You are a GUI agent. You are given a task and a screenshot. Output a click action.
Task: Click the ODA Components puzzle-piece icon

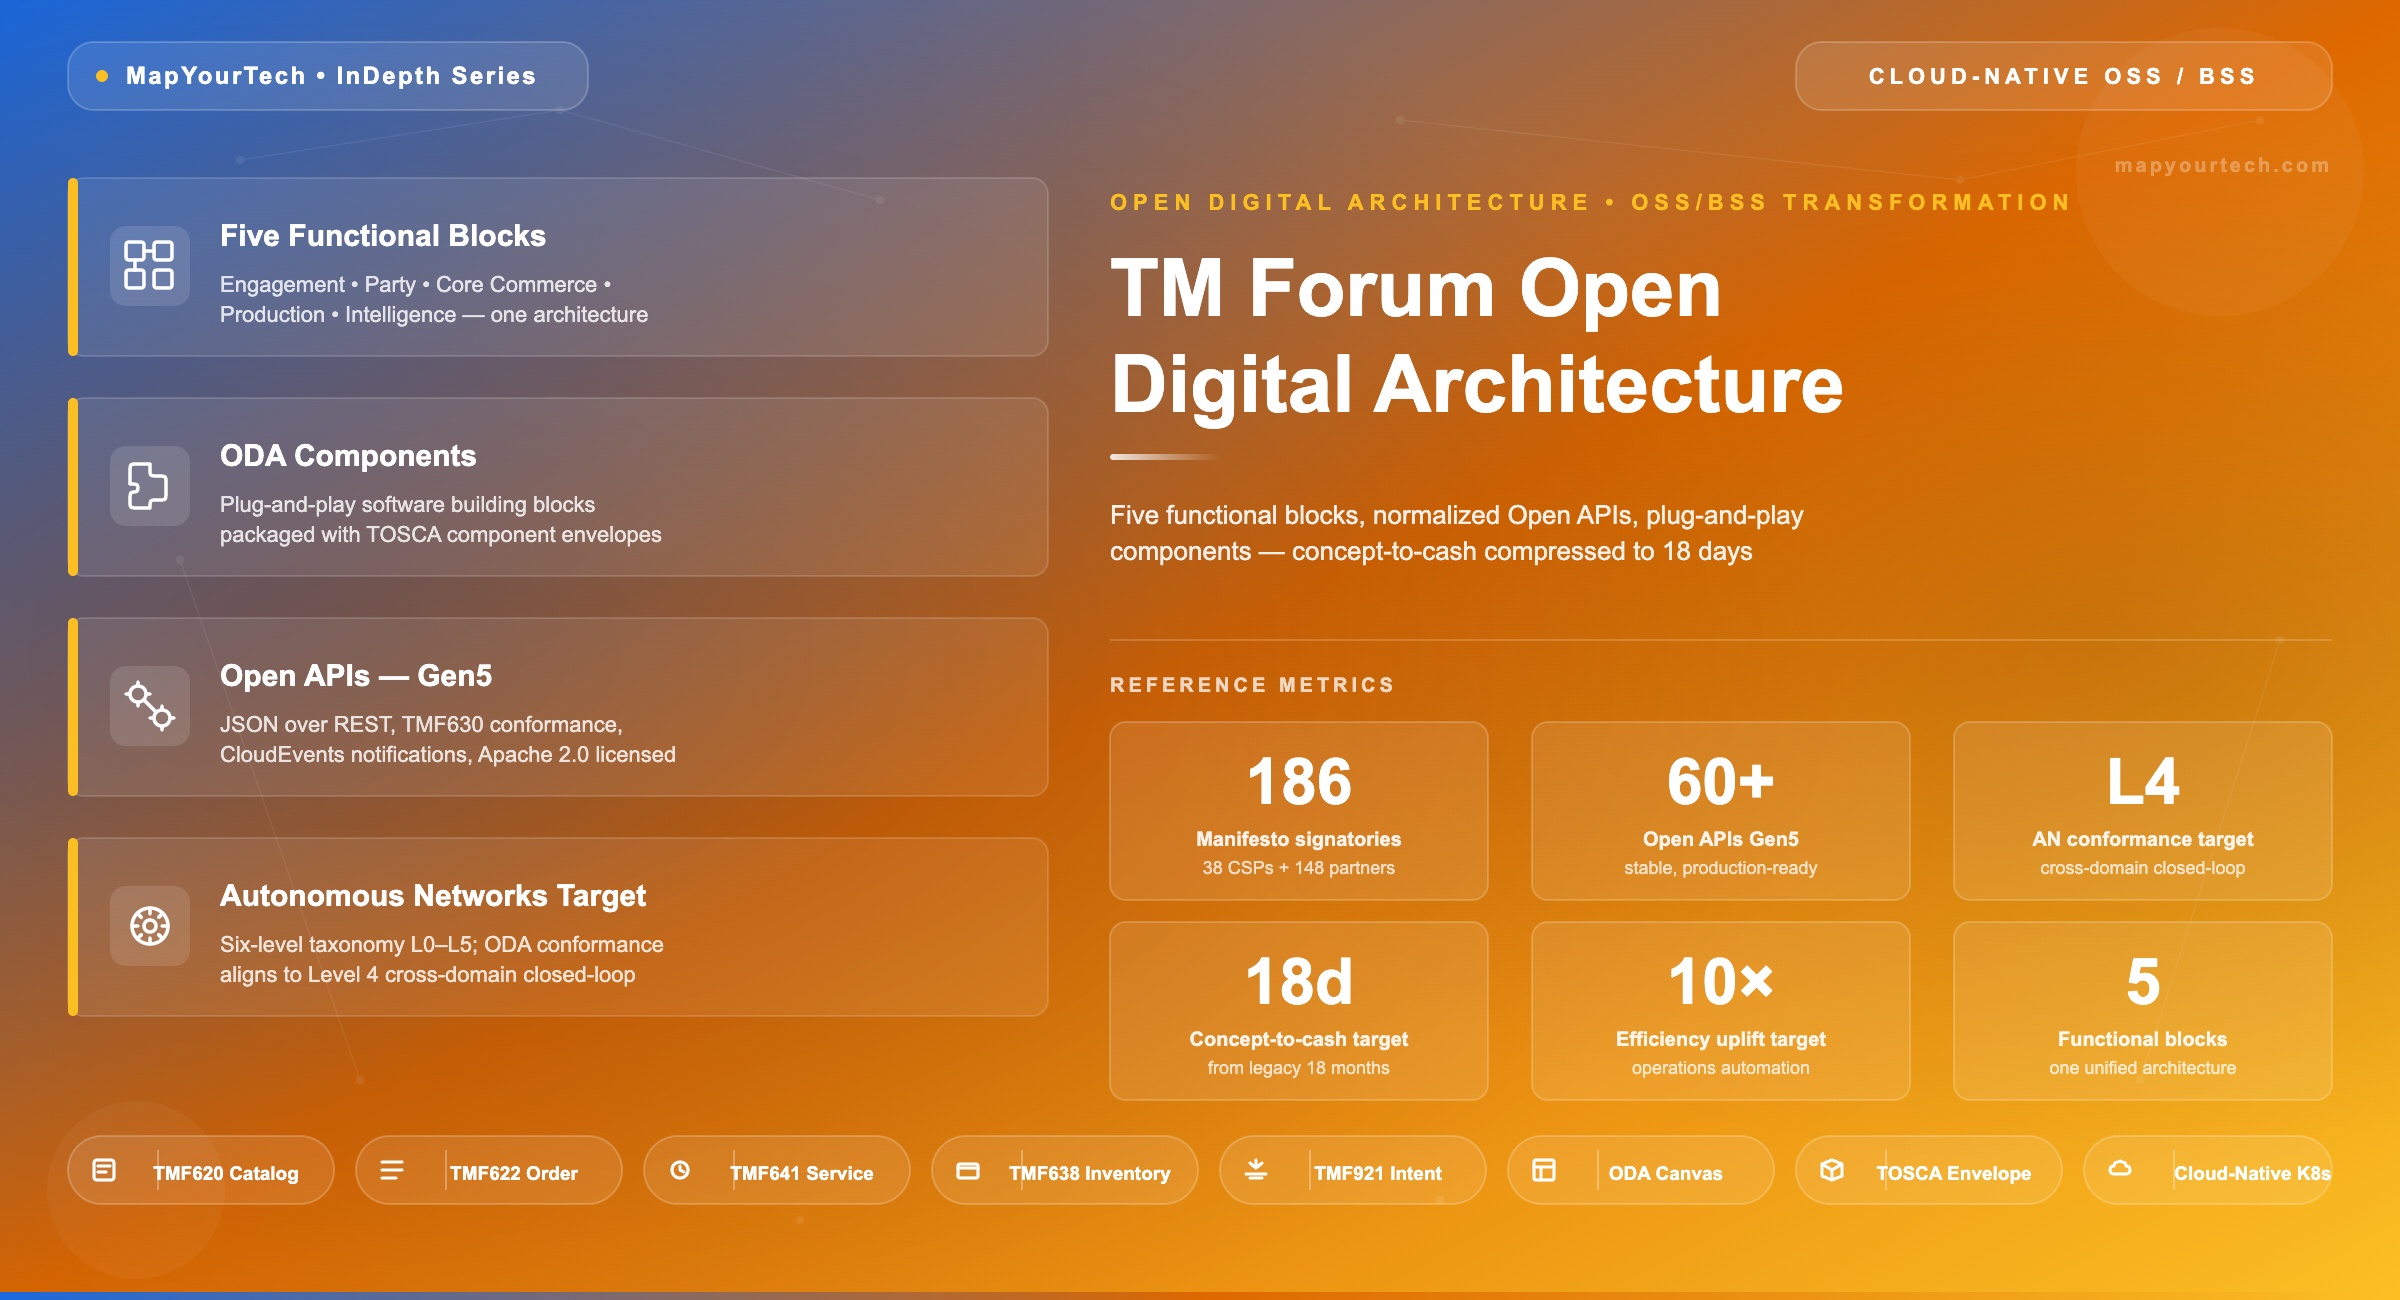[x=149, y=485]
